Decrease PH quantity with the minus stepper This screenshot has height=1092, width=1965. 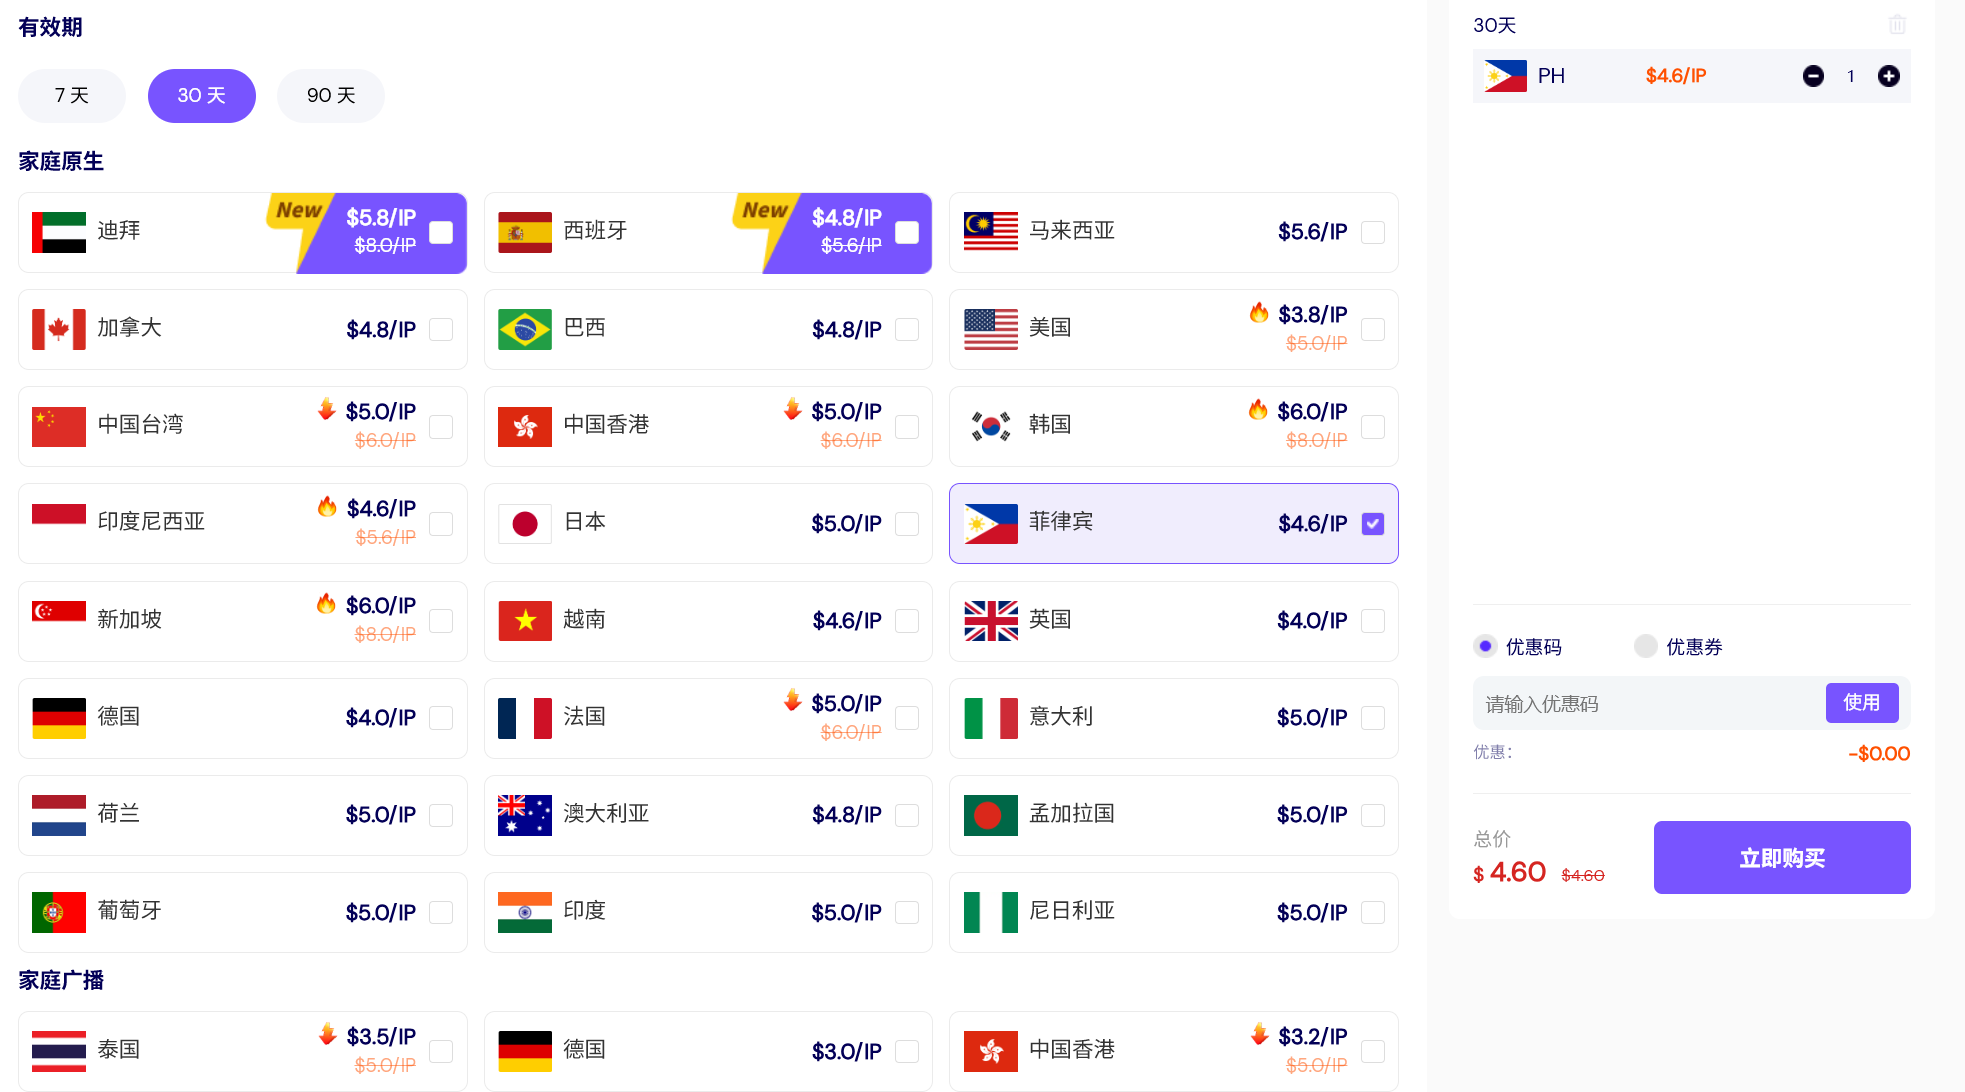(x=1813, y=75)
